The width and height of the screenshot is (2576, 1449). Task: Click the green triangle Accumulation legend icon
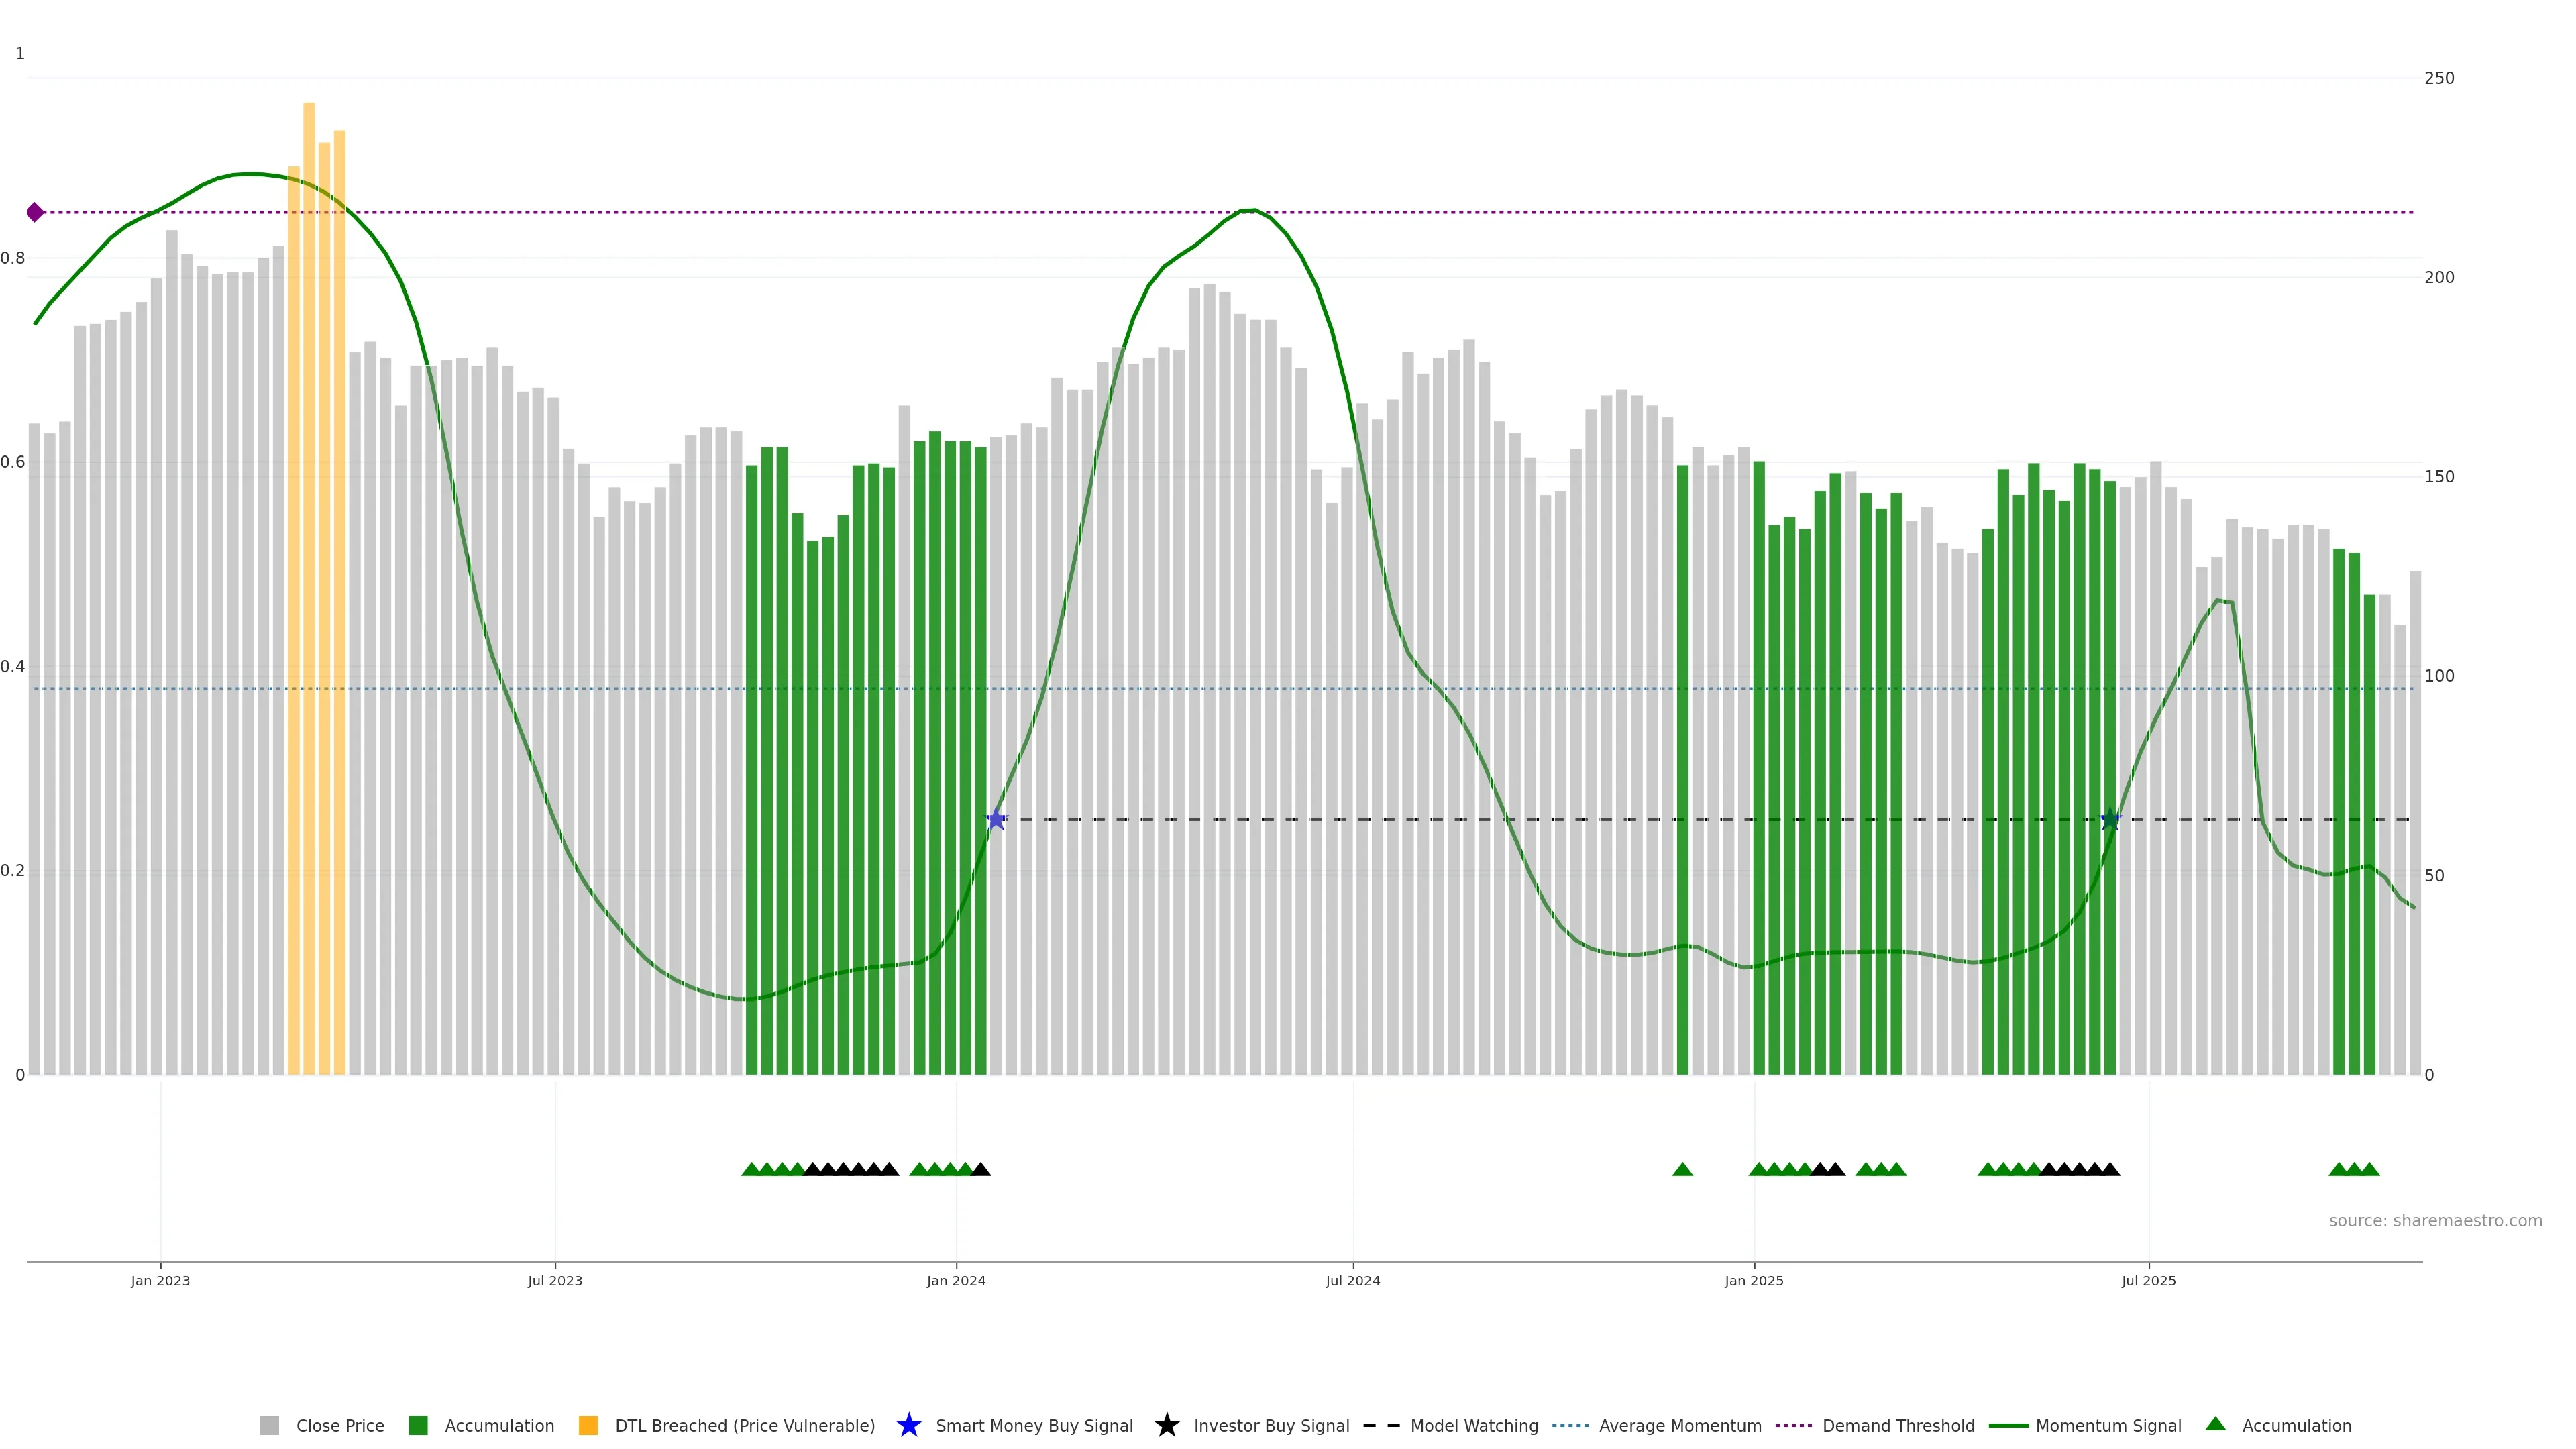2215,1424
